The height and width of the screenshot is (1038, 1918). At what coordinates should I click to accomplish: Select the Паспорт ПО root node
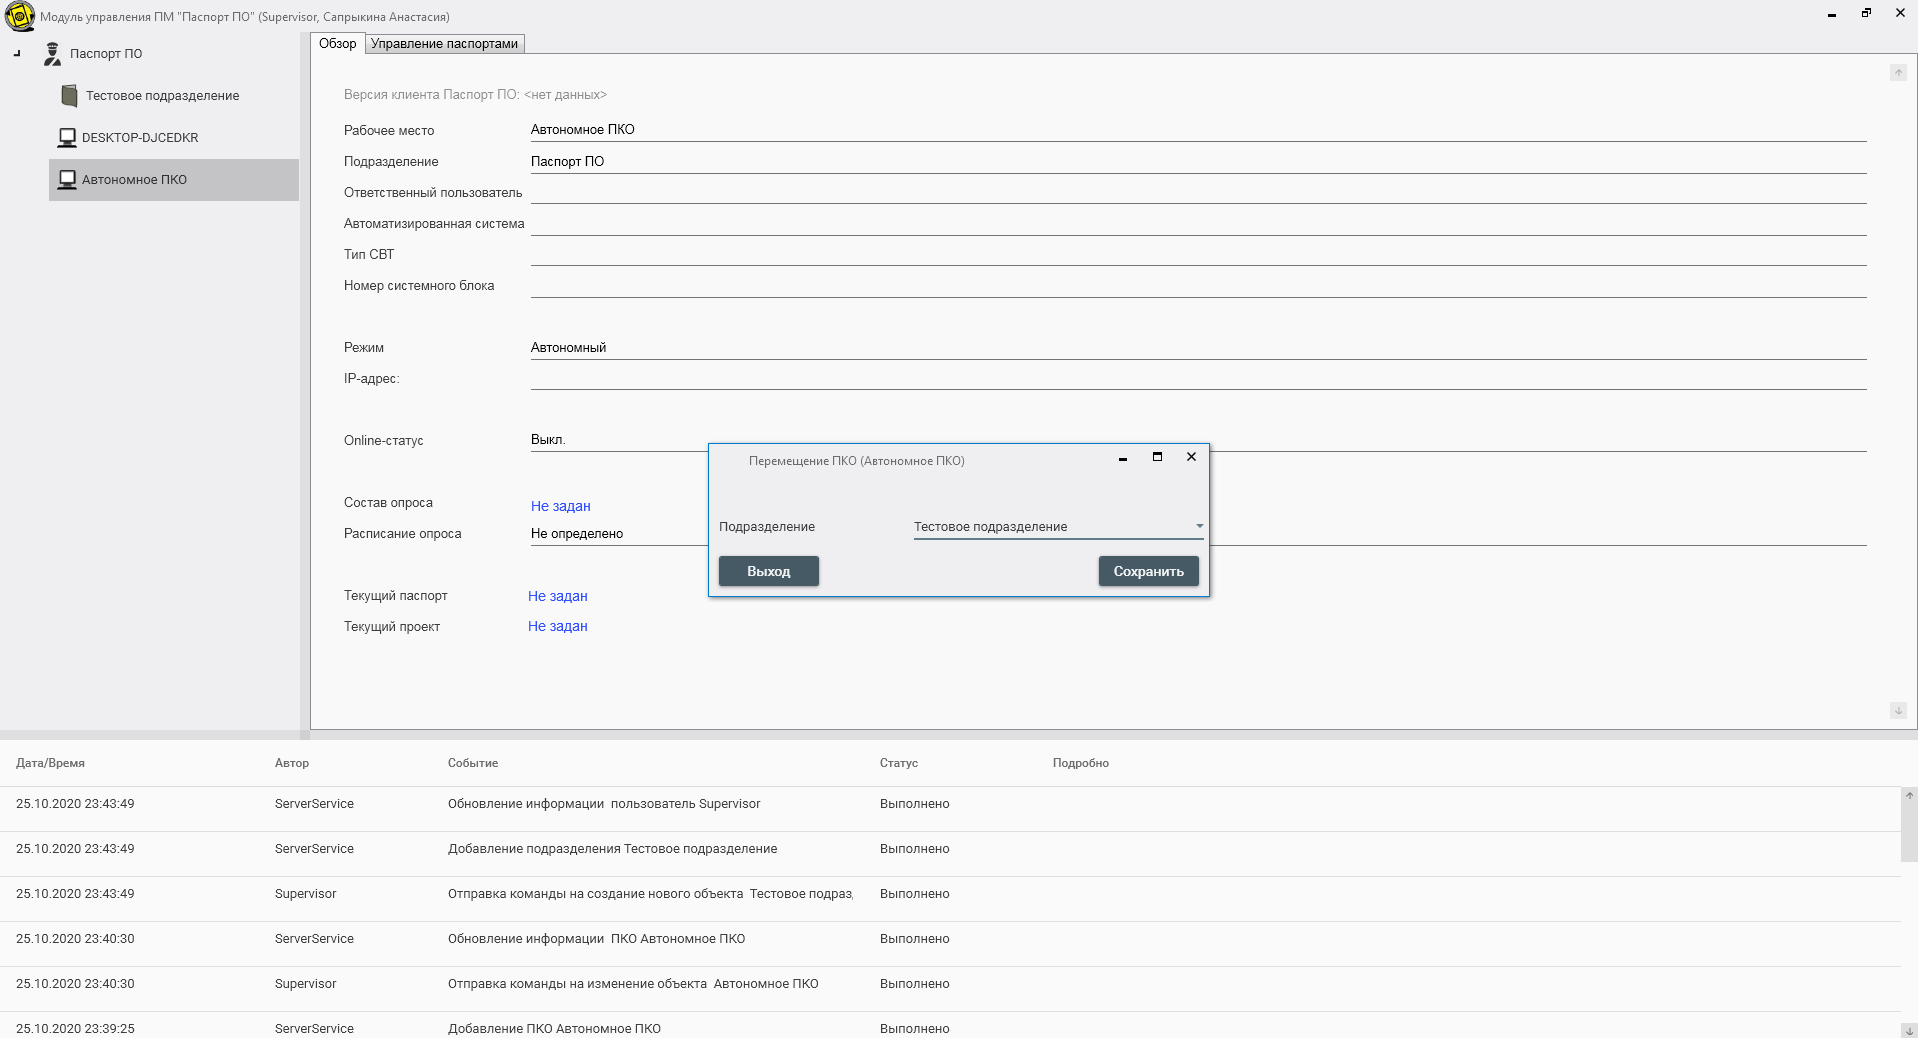[x=106, y=54]
